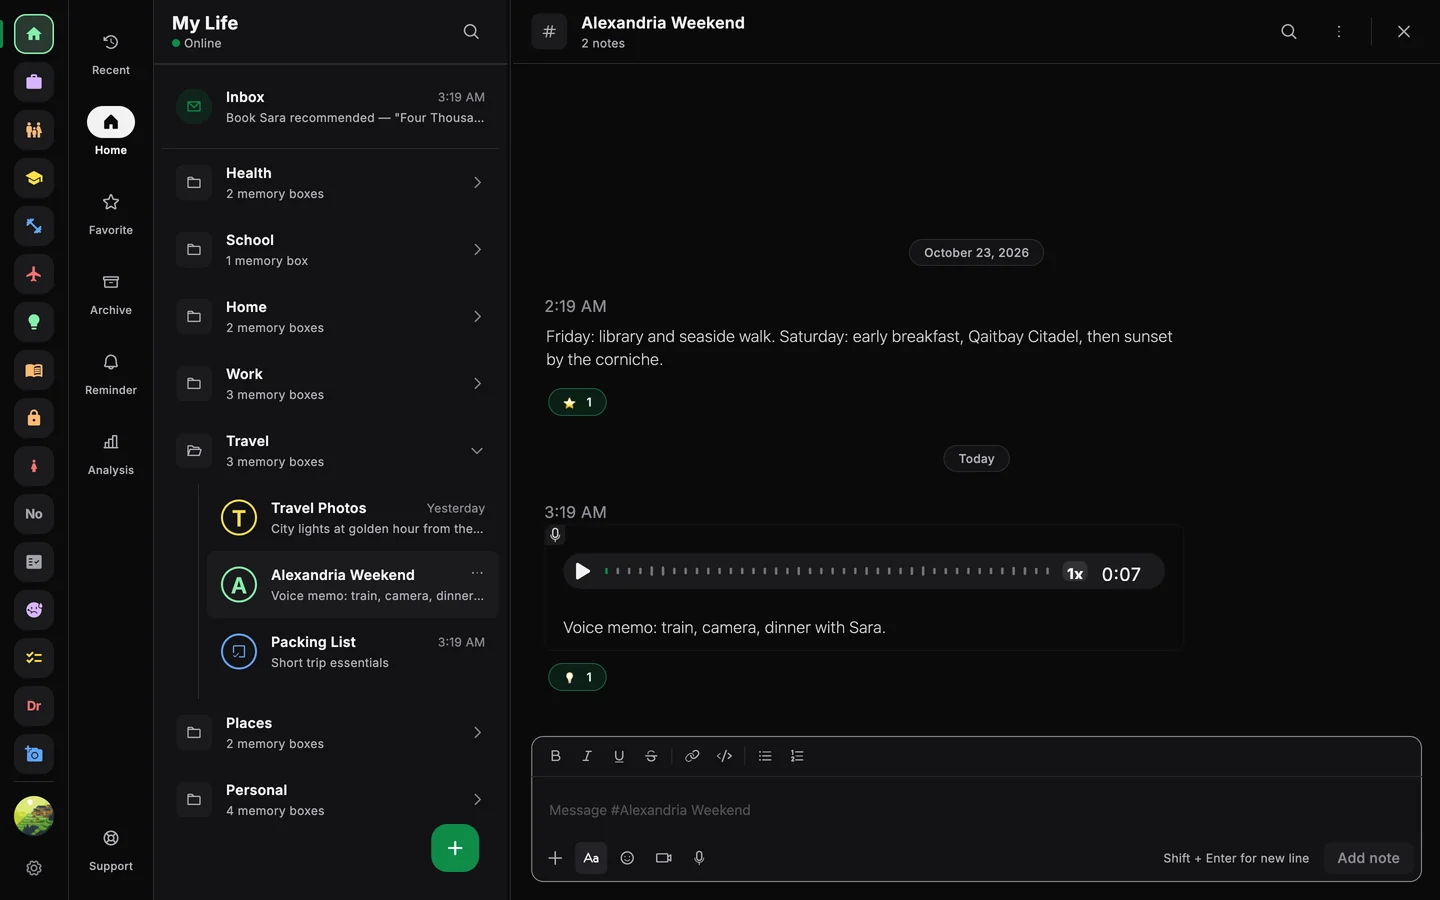Open Alexandria Weekend row options menu

pos(477,574)
